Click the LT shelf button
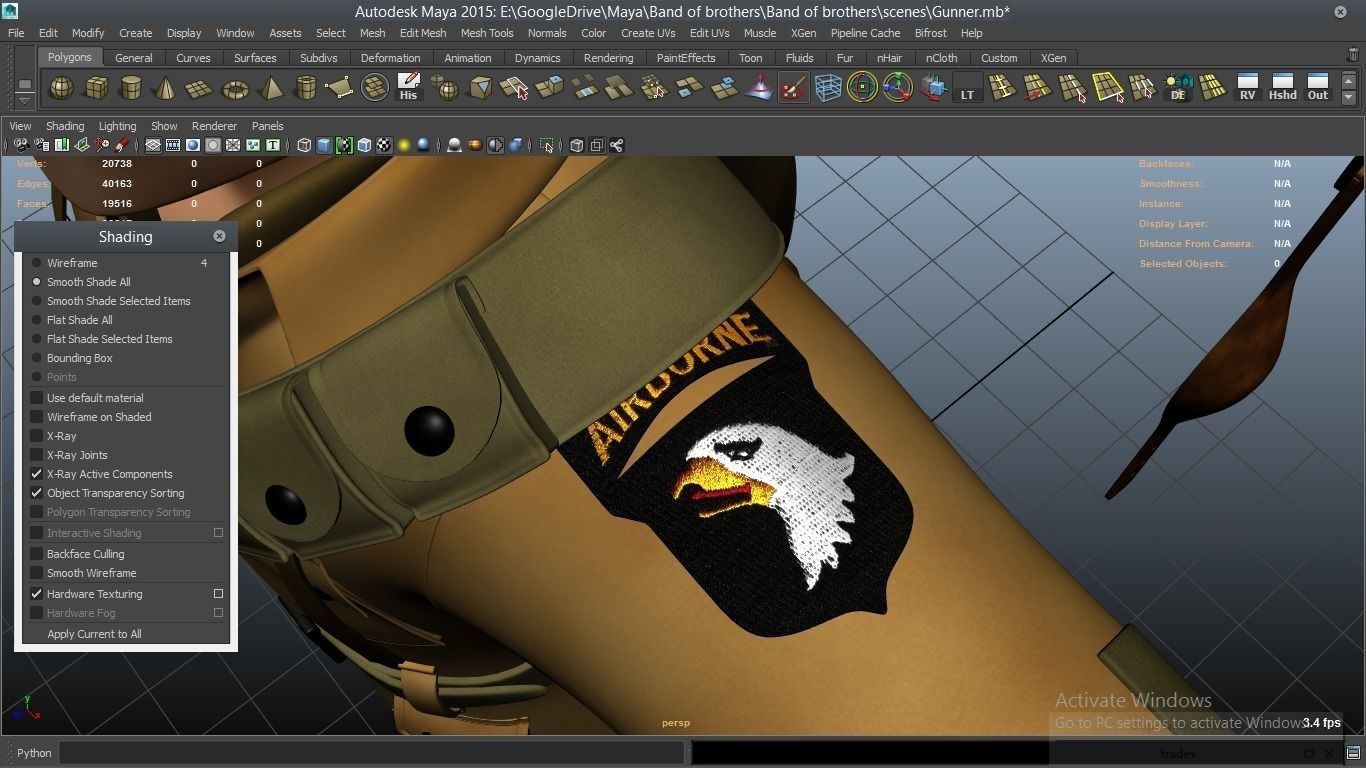Image resolution: width=1366 pixels, height=768 pixels. click(967, 88)
